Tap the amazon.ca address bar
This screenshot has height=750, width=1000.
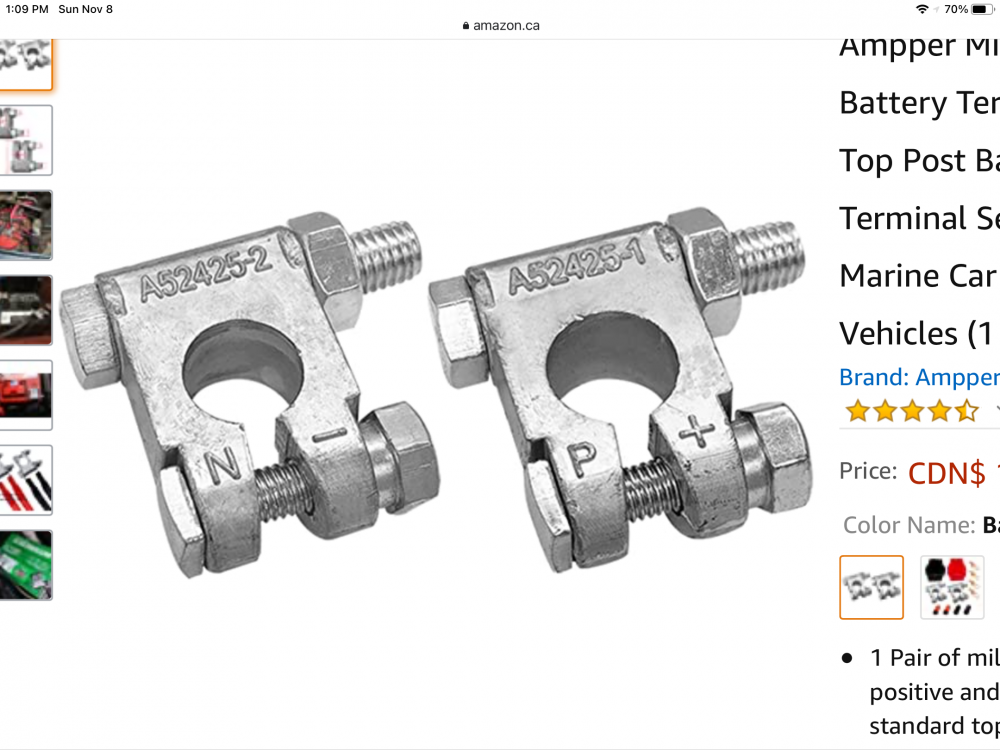500,26
